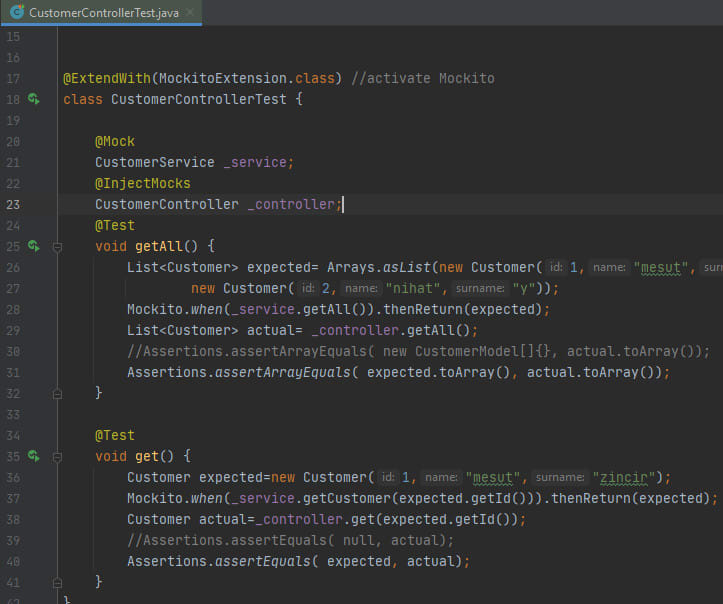The image size is (723, 604).
Task: Click _controller.getAll() call on line 29
Action: 391,331
